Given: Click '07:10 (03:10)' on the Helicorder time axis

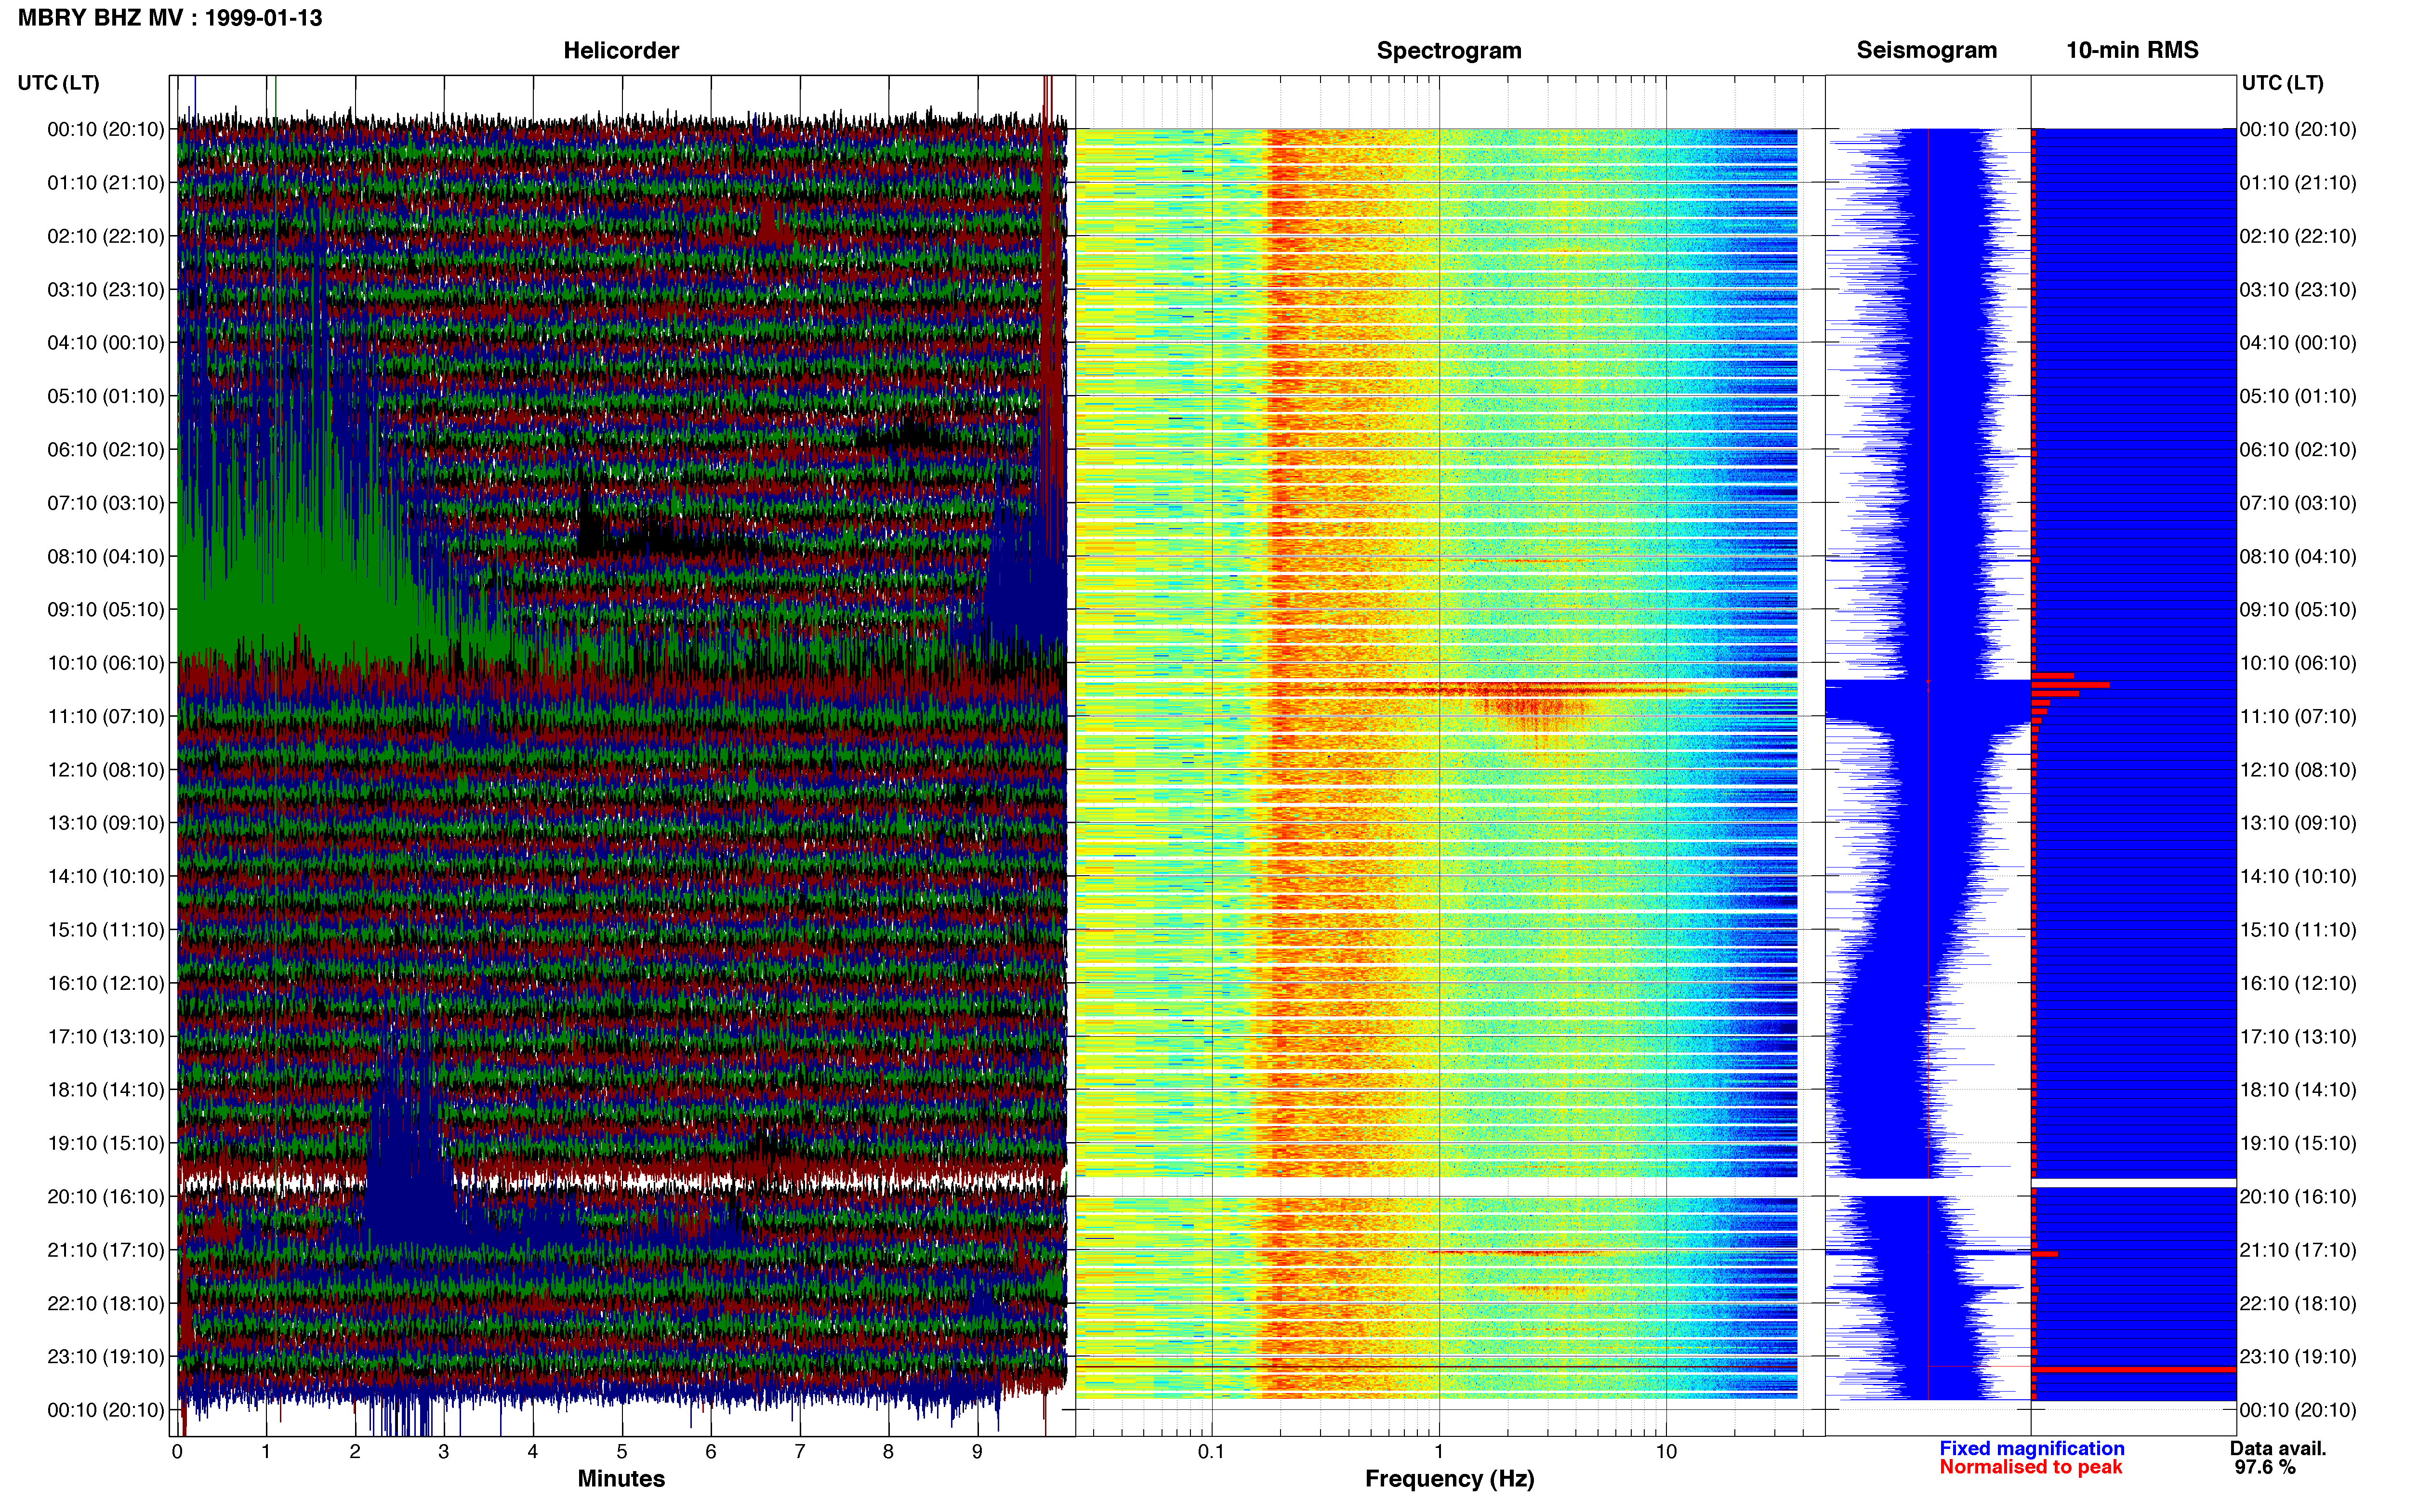Looking at the screenshot, I should (106, 503).
